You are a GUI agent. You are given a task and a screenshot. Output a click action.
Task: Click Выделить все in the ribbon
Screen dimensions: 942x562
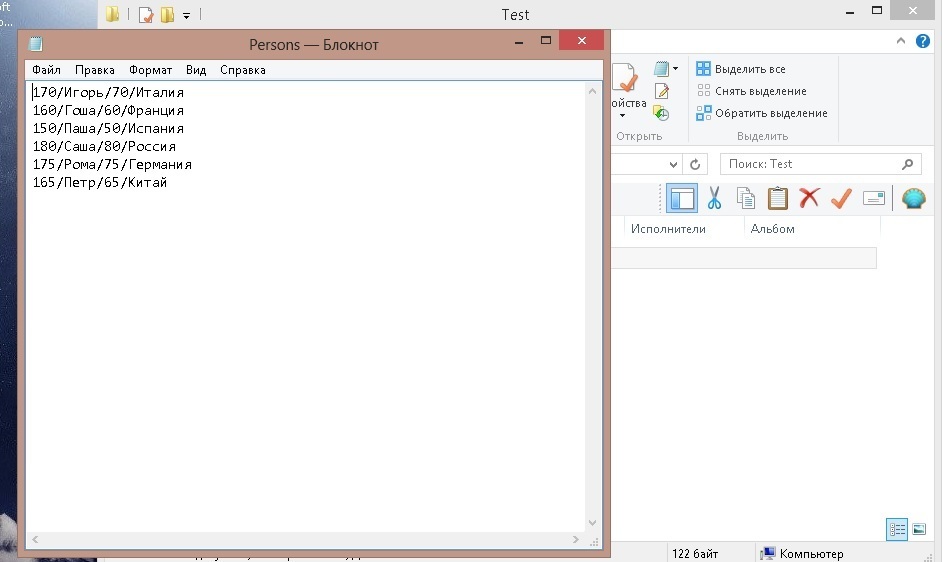click(749, 69)
